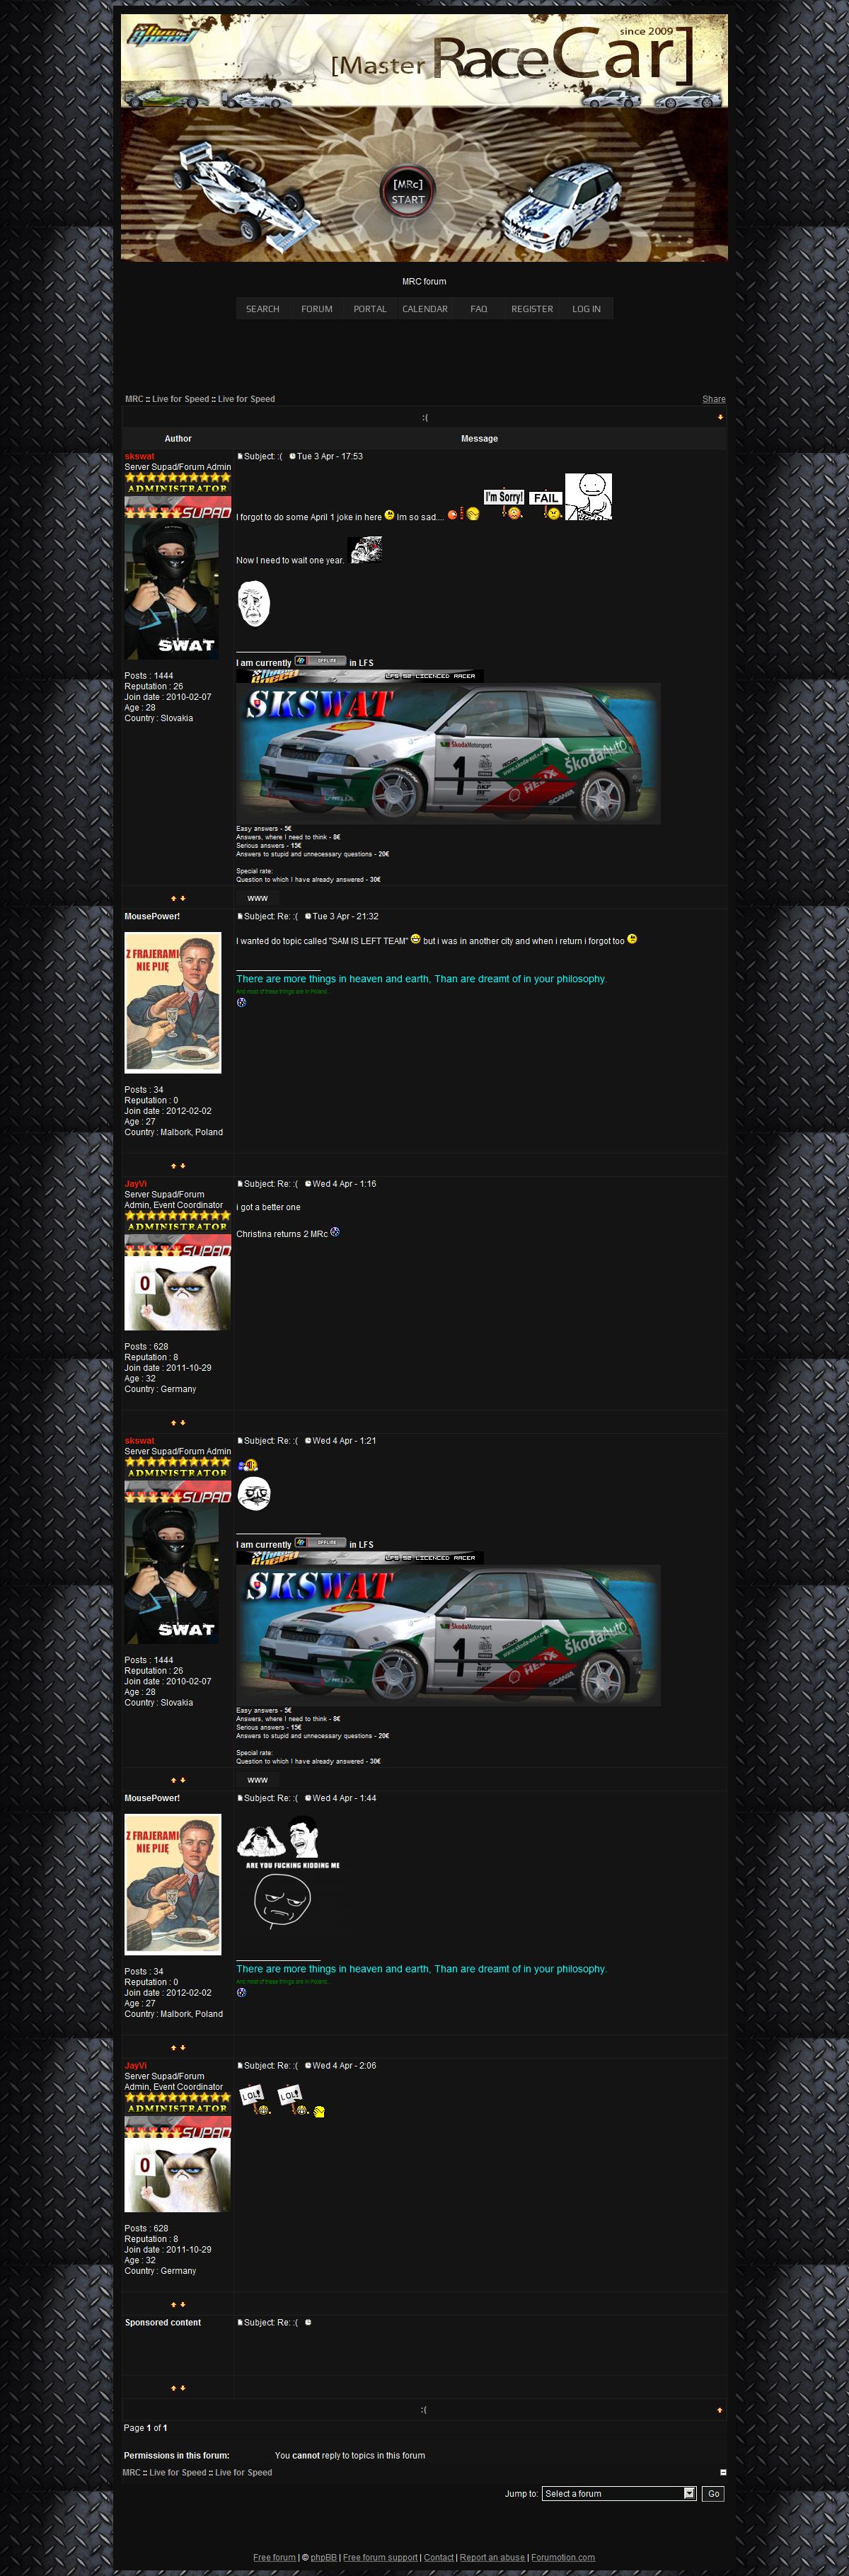
Task: Click post icon beside Tue 3 Apr - 17:53
Action: coord(240,456)
